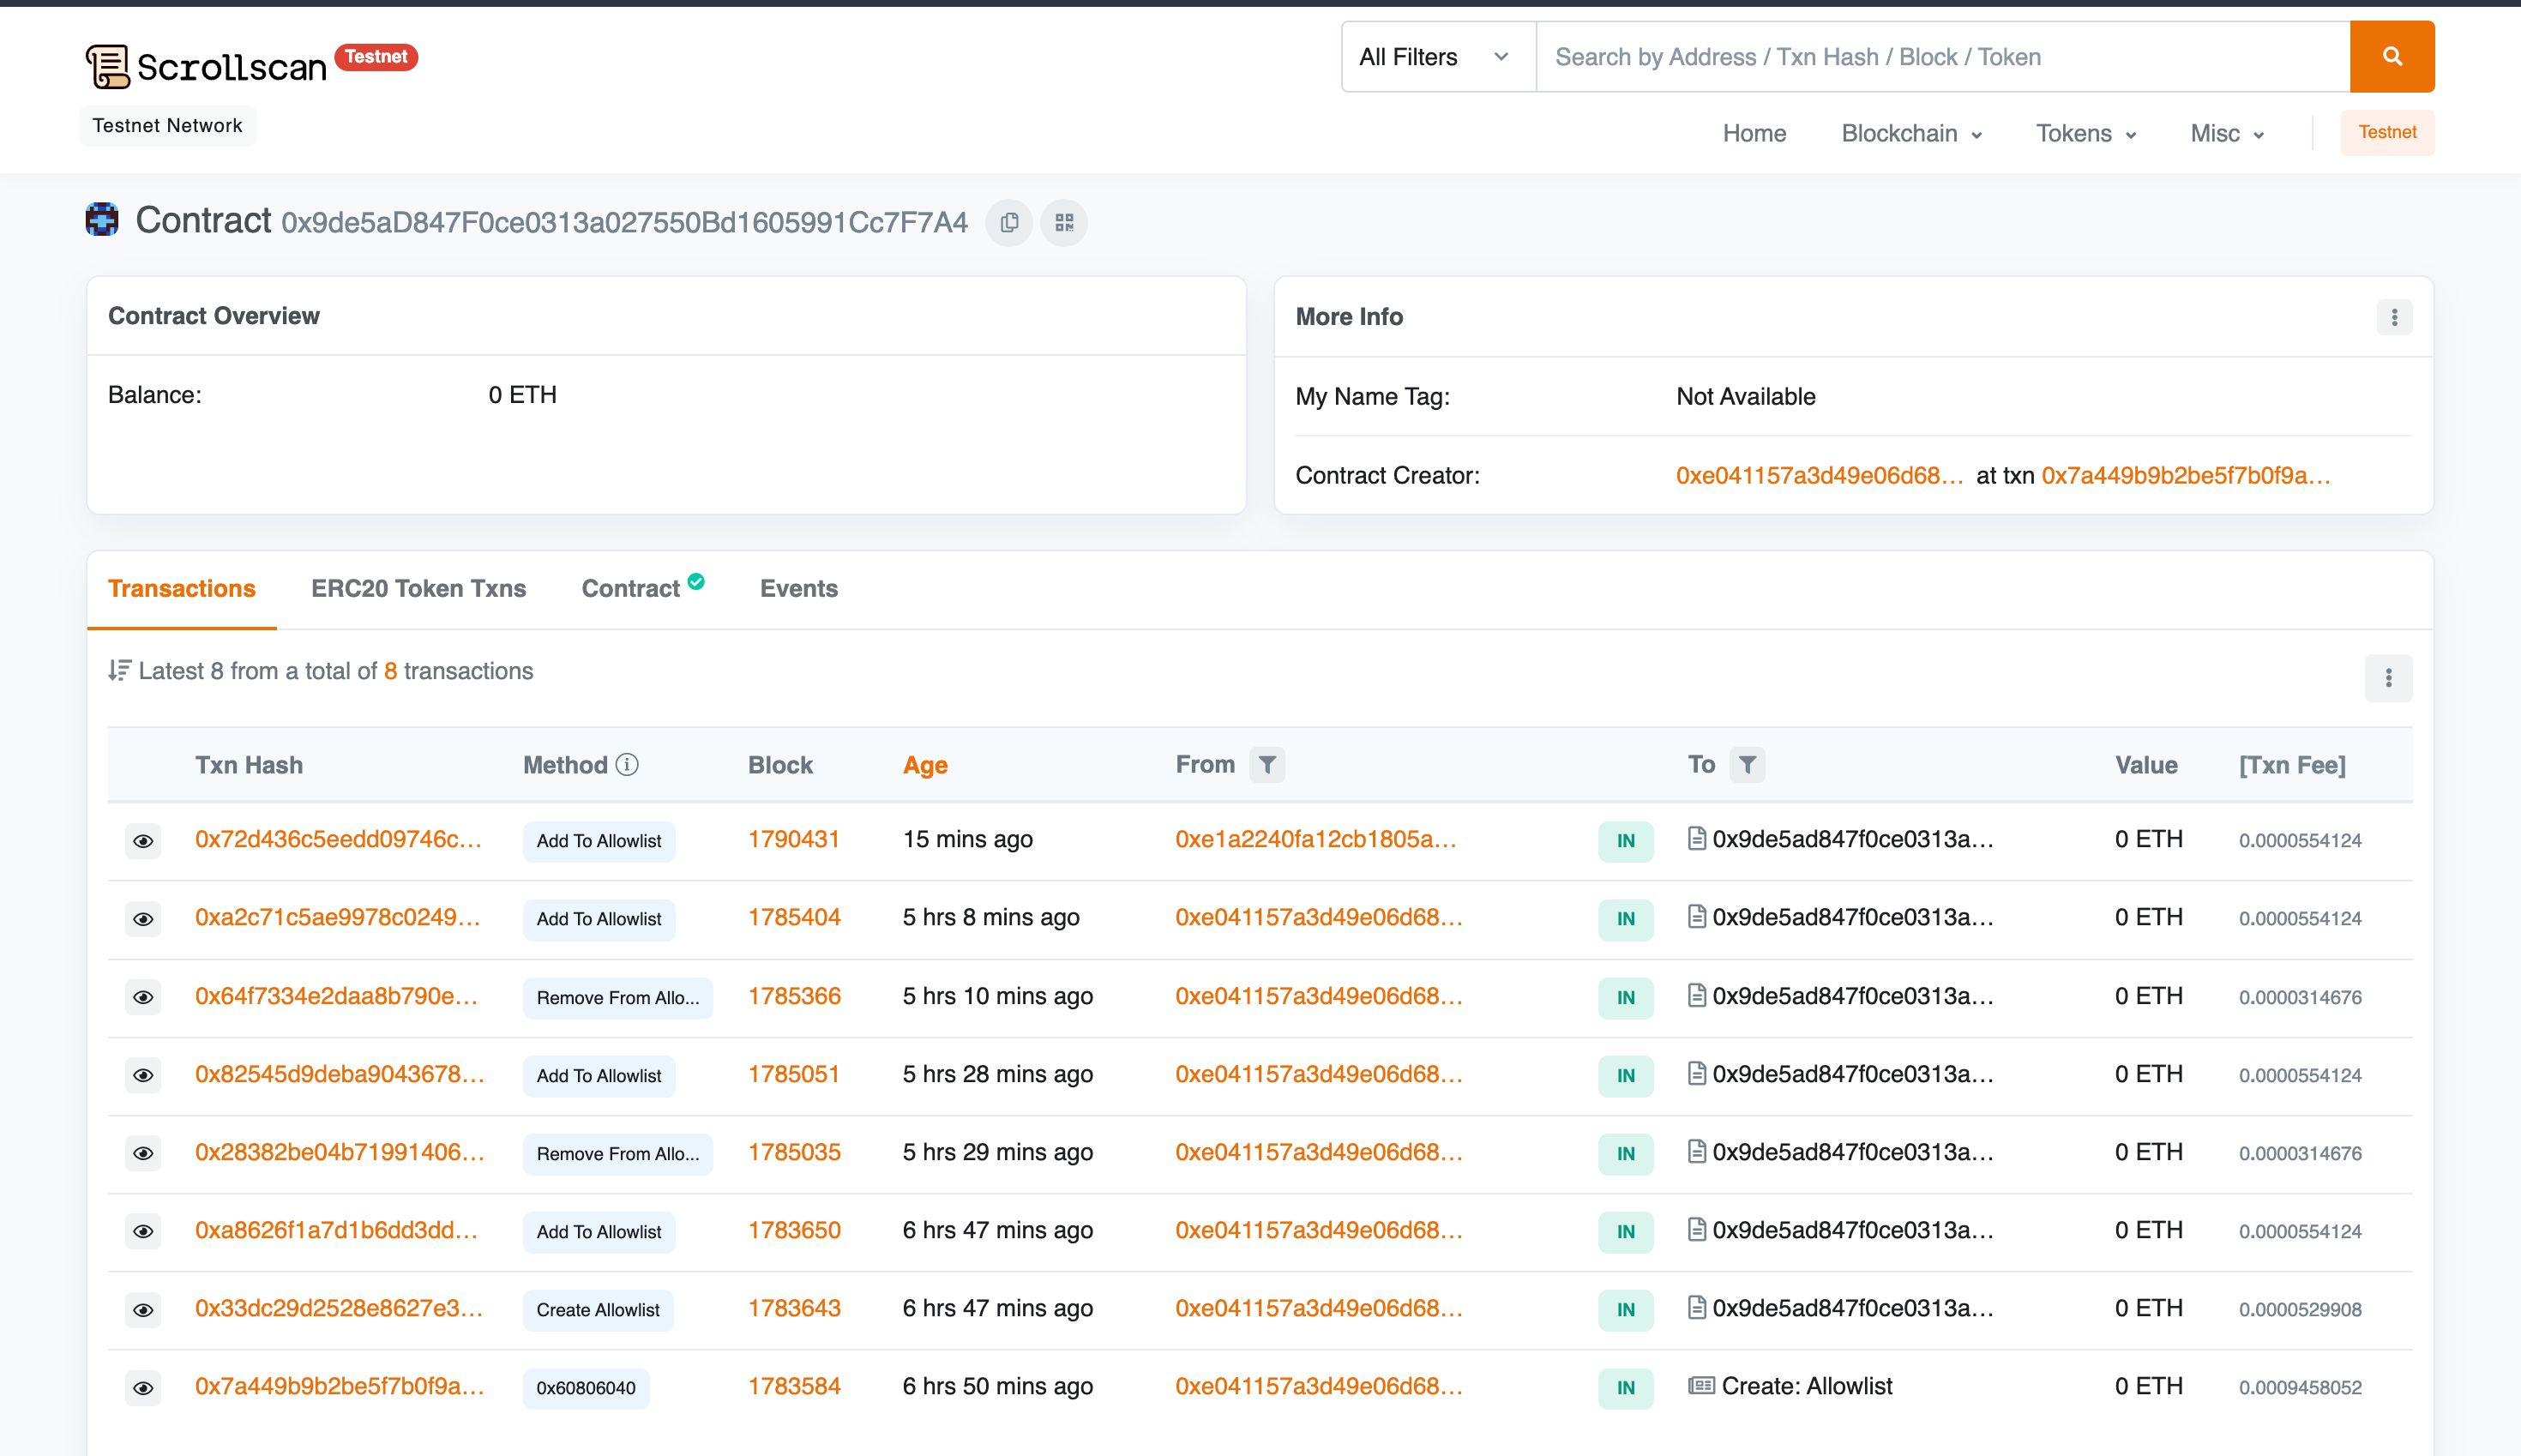The image size is (2521, 1456).
Task: Click contract creation icon beside Create: Allowlist
Action: 1701,1385
